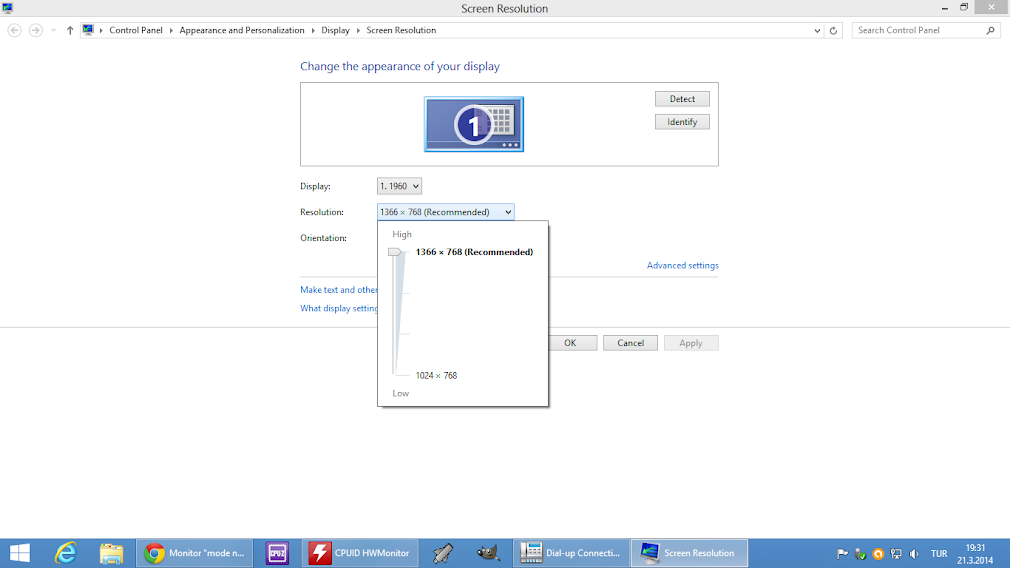Viewport: 1010px width, 568px height.
Task: Click the Forward navigation arrow
Action: coord(36,30)
